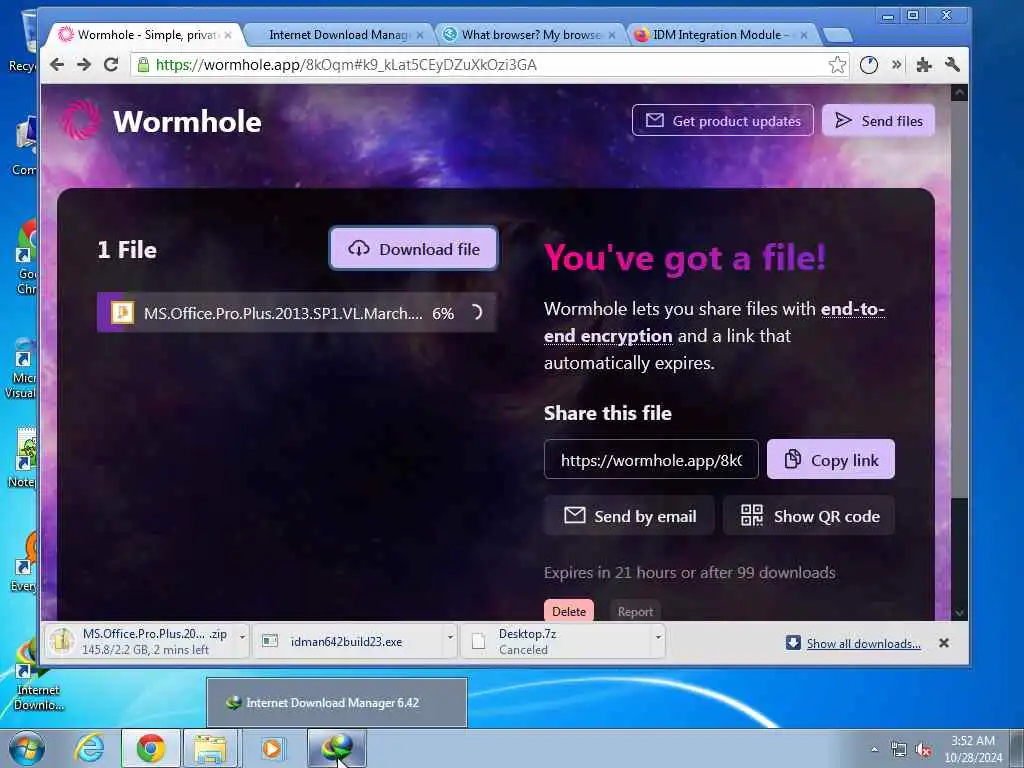Click the muted volume tray icon
1024x768 pixels.
[x=923, y=750]
